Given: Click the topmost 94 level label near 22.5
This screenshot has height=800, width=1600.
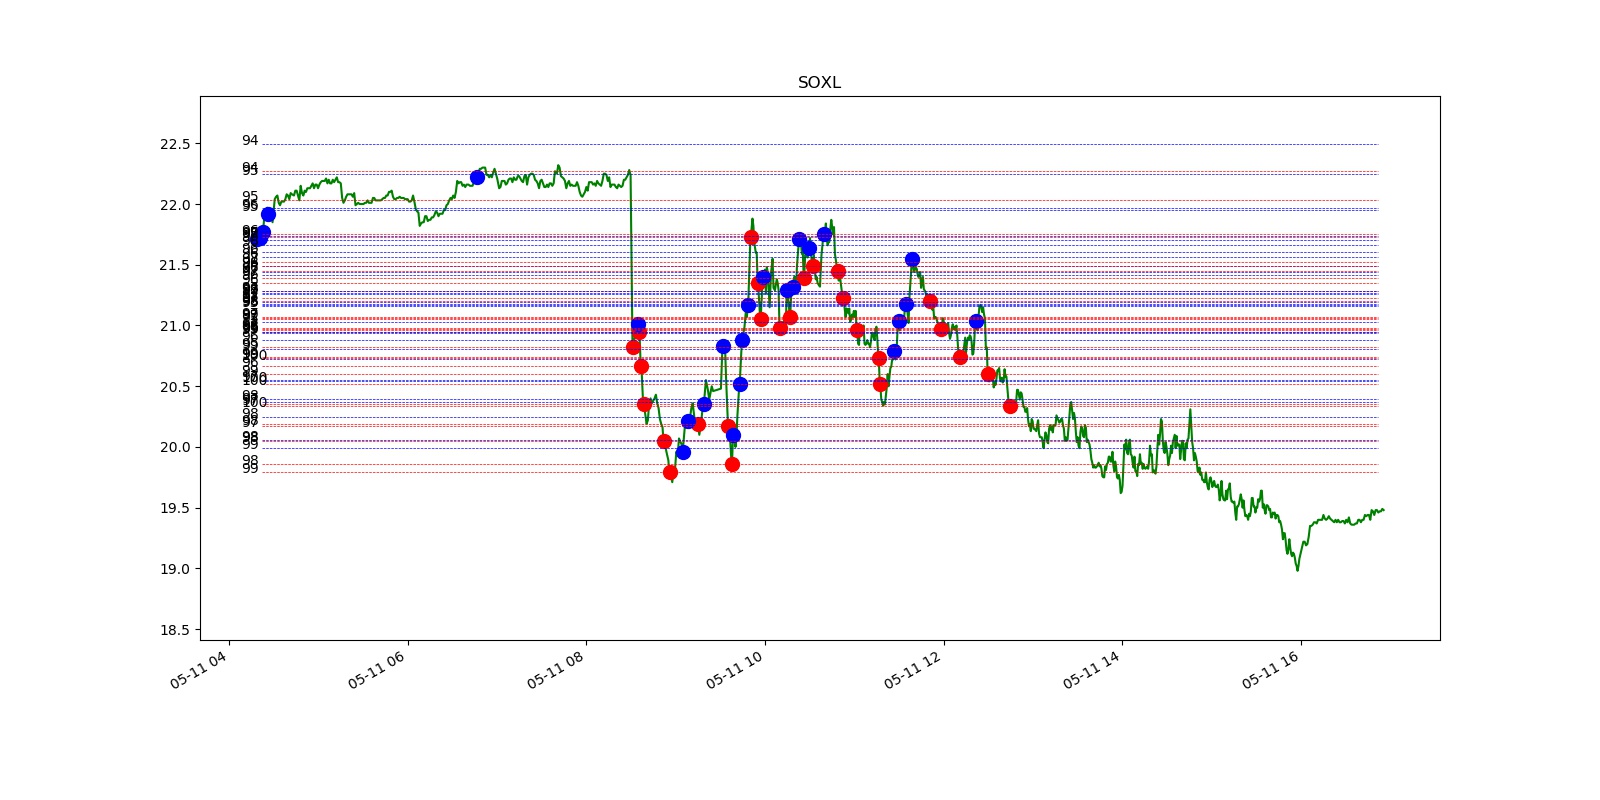Looking at the screenshot, I should click(250, 141).
